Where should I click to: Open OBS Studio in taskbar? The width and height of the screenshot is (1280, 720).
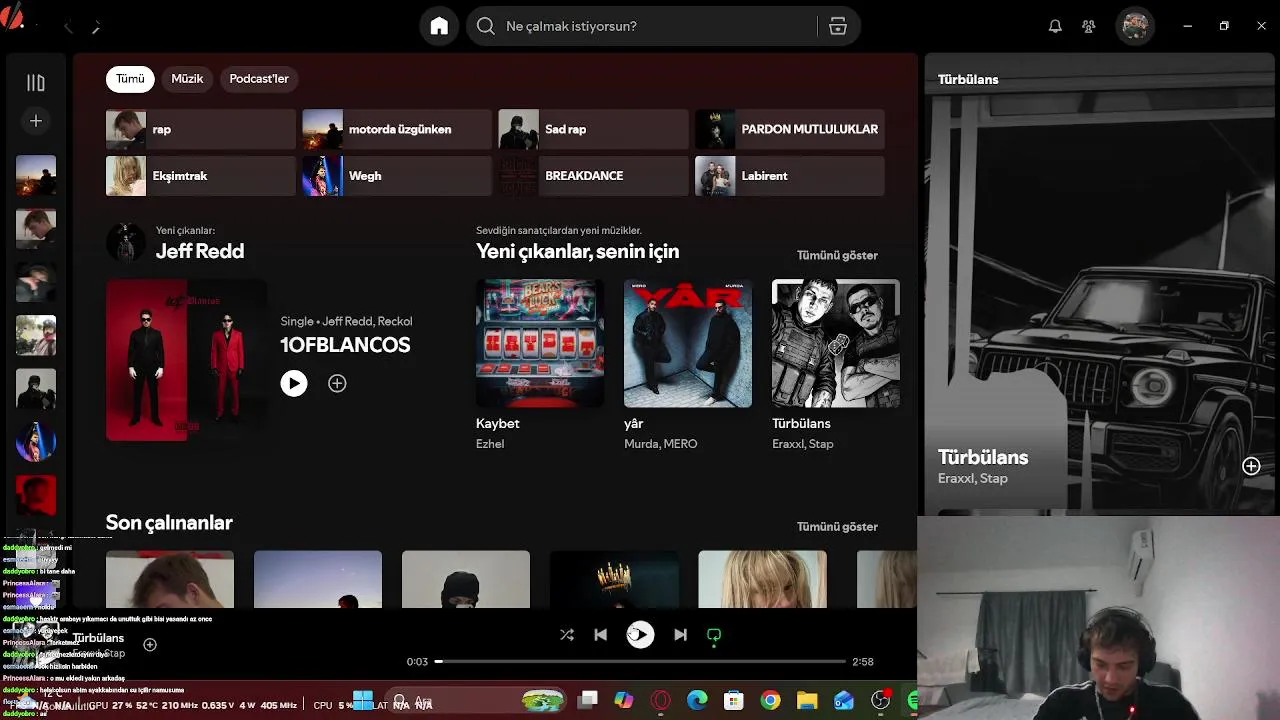click(x=881, y=701)
